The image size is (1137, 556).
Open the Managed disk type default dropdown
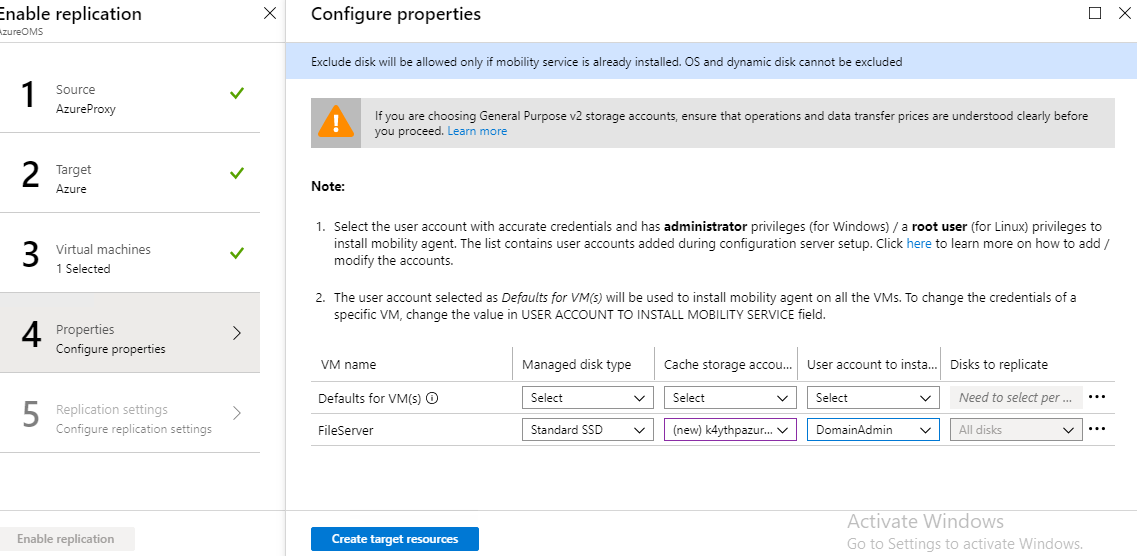click(x=587, y=397)
